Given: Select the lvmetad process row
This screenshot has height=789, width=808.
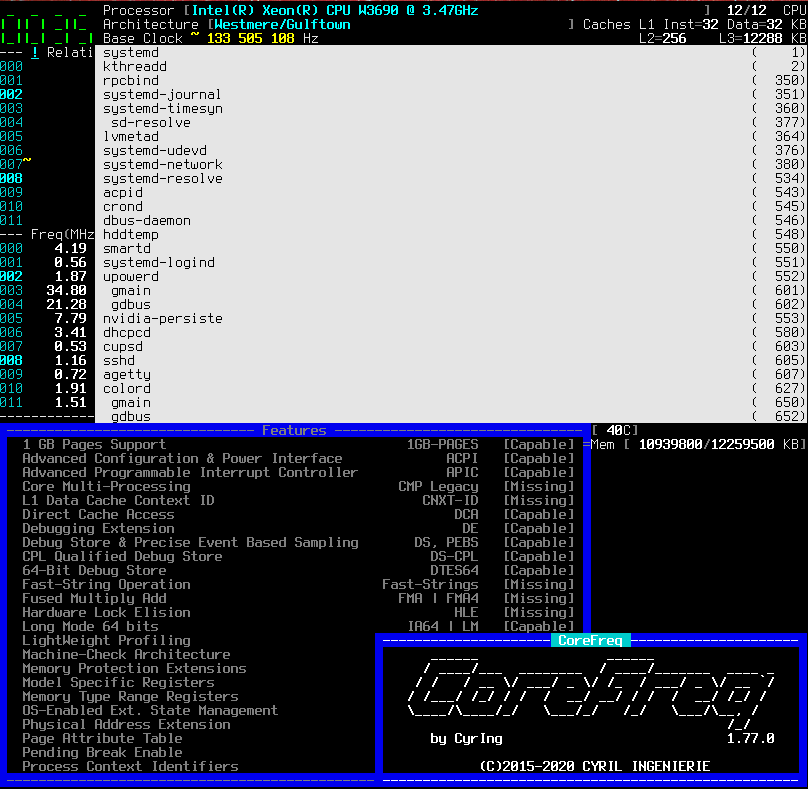Looking at the screenshot, I should [451, 137].
